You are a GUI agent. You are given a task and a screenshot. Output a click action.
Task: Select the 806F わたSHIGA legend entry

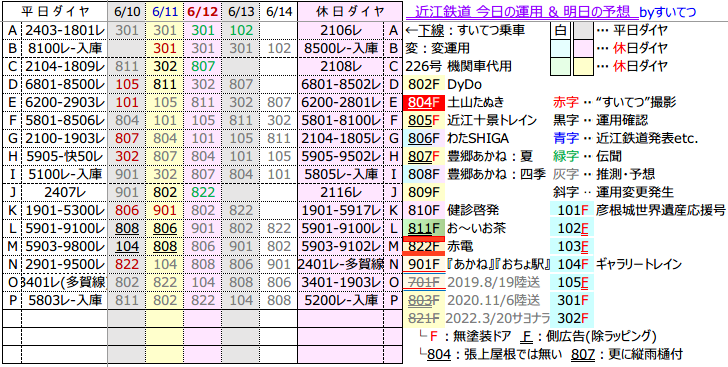tap(456, 139)
